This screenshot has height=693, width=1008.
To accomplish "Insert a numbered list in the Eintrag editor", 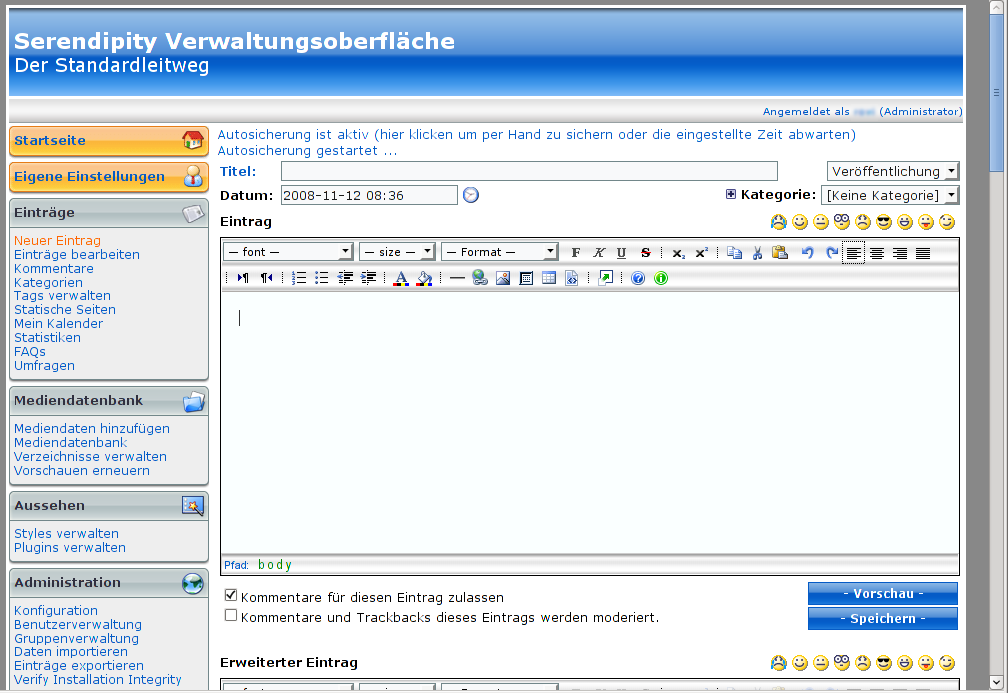I will (x=299, y=278).
